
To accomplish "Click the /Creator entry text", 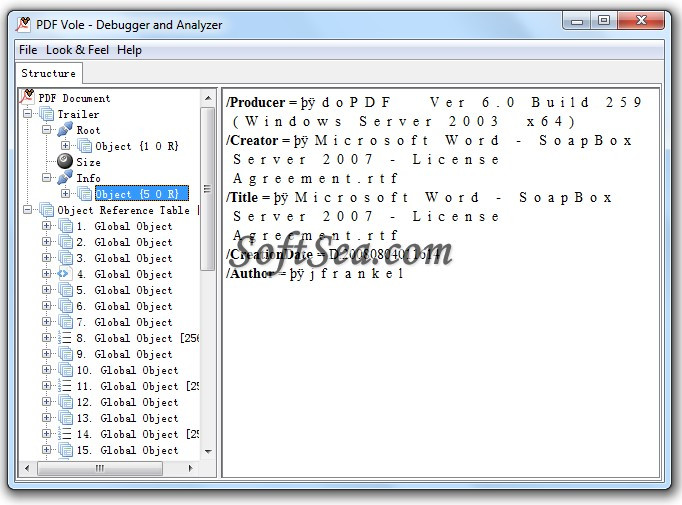I will pyautogui.click(x=429, y=159).
